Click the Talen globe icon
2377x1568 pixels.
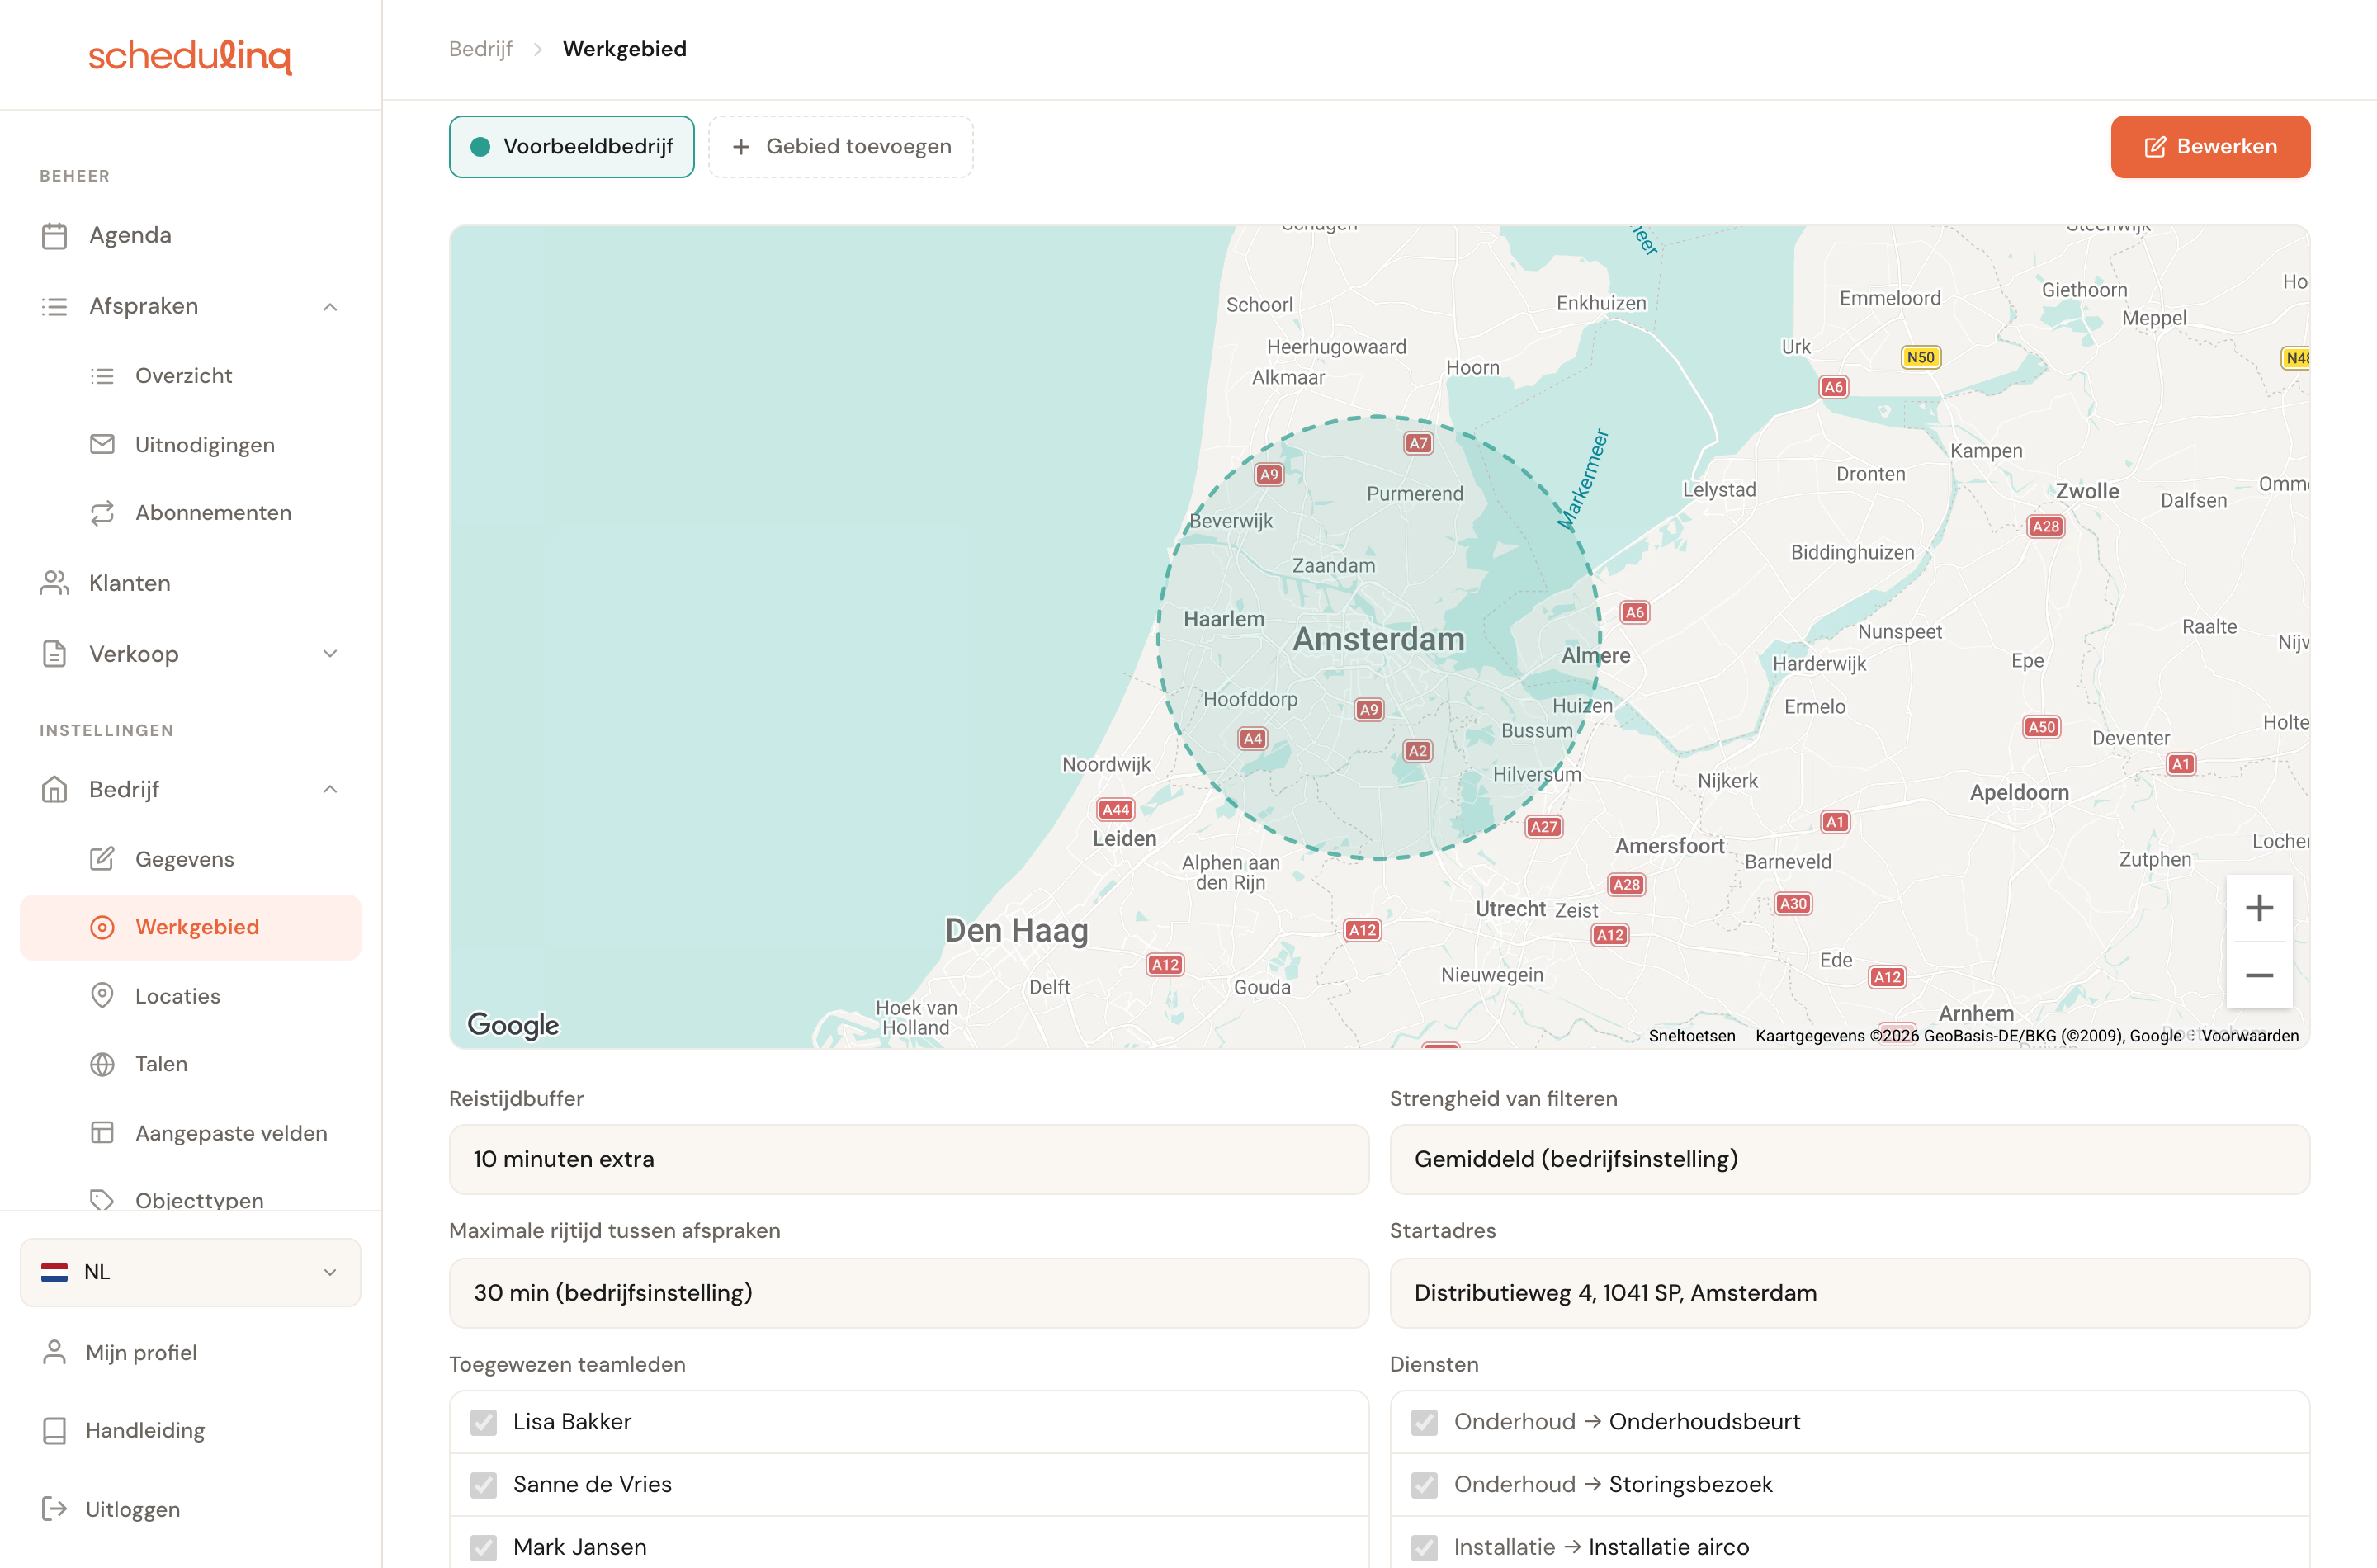click(102, 1064)
